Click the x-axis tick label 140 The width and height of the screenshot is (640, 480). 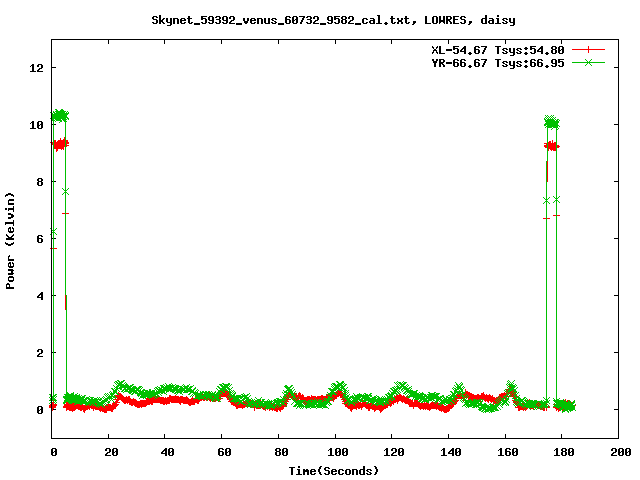click(451, 452)
